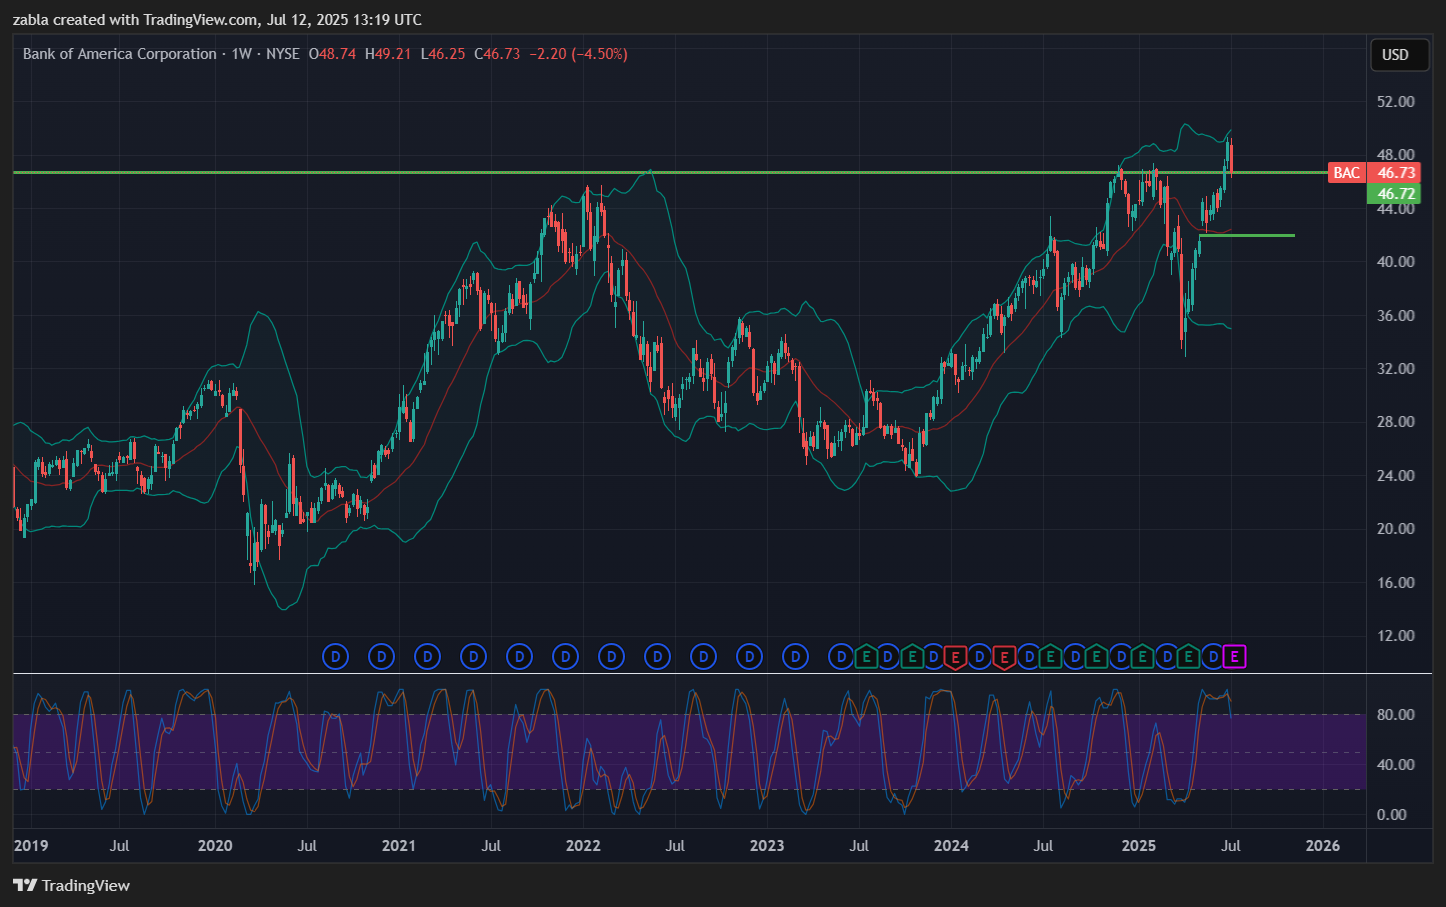The height and width of the screenshot is (907, 1446).
Task: Click the dividend D marker between the two red E markers
Action: [x=979, y=657]
